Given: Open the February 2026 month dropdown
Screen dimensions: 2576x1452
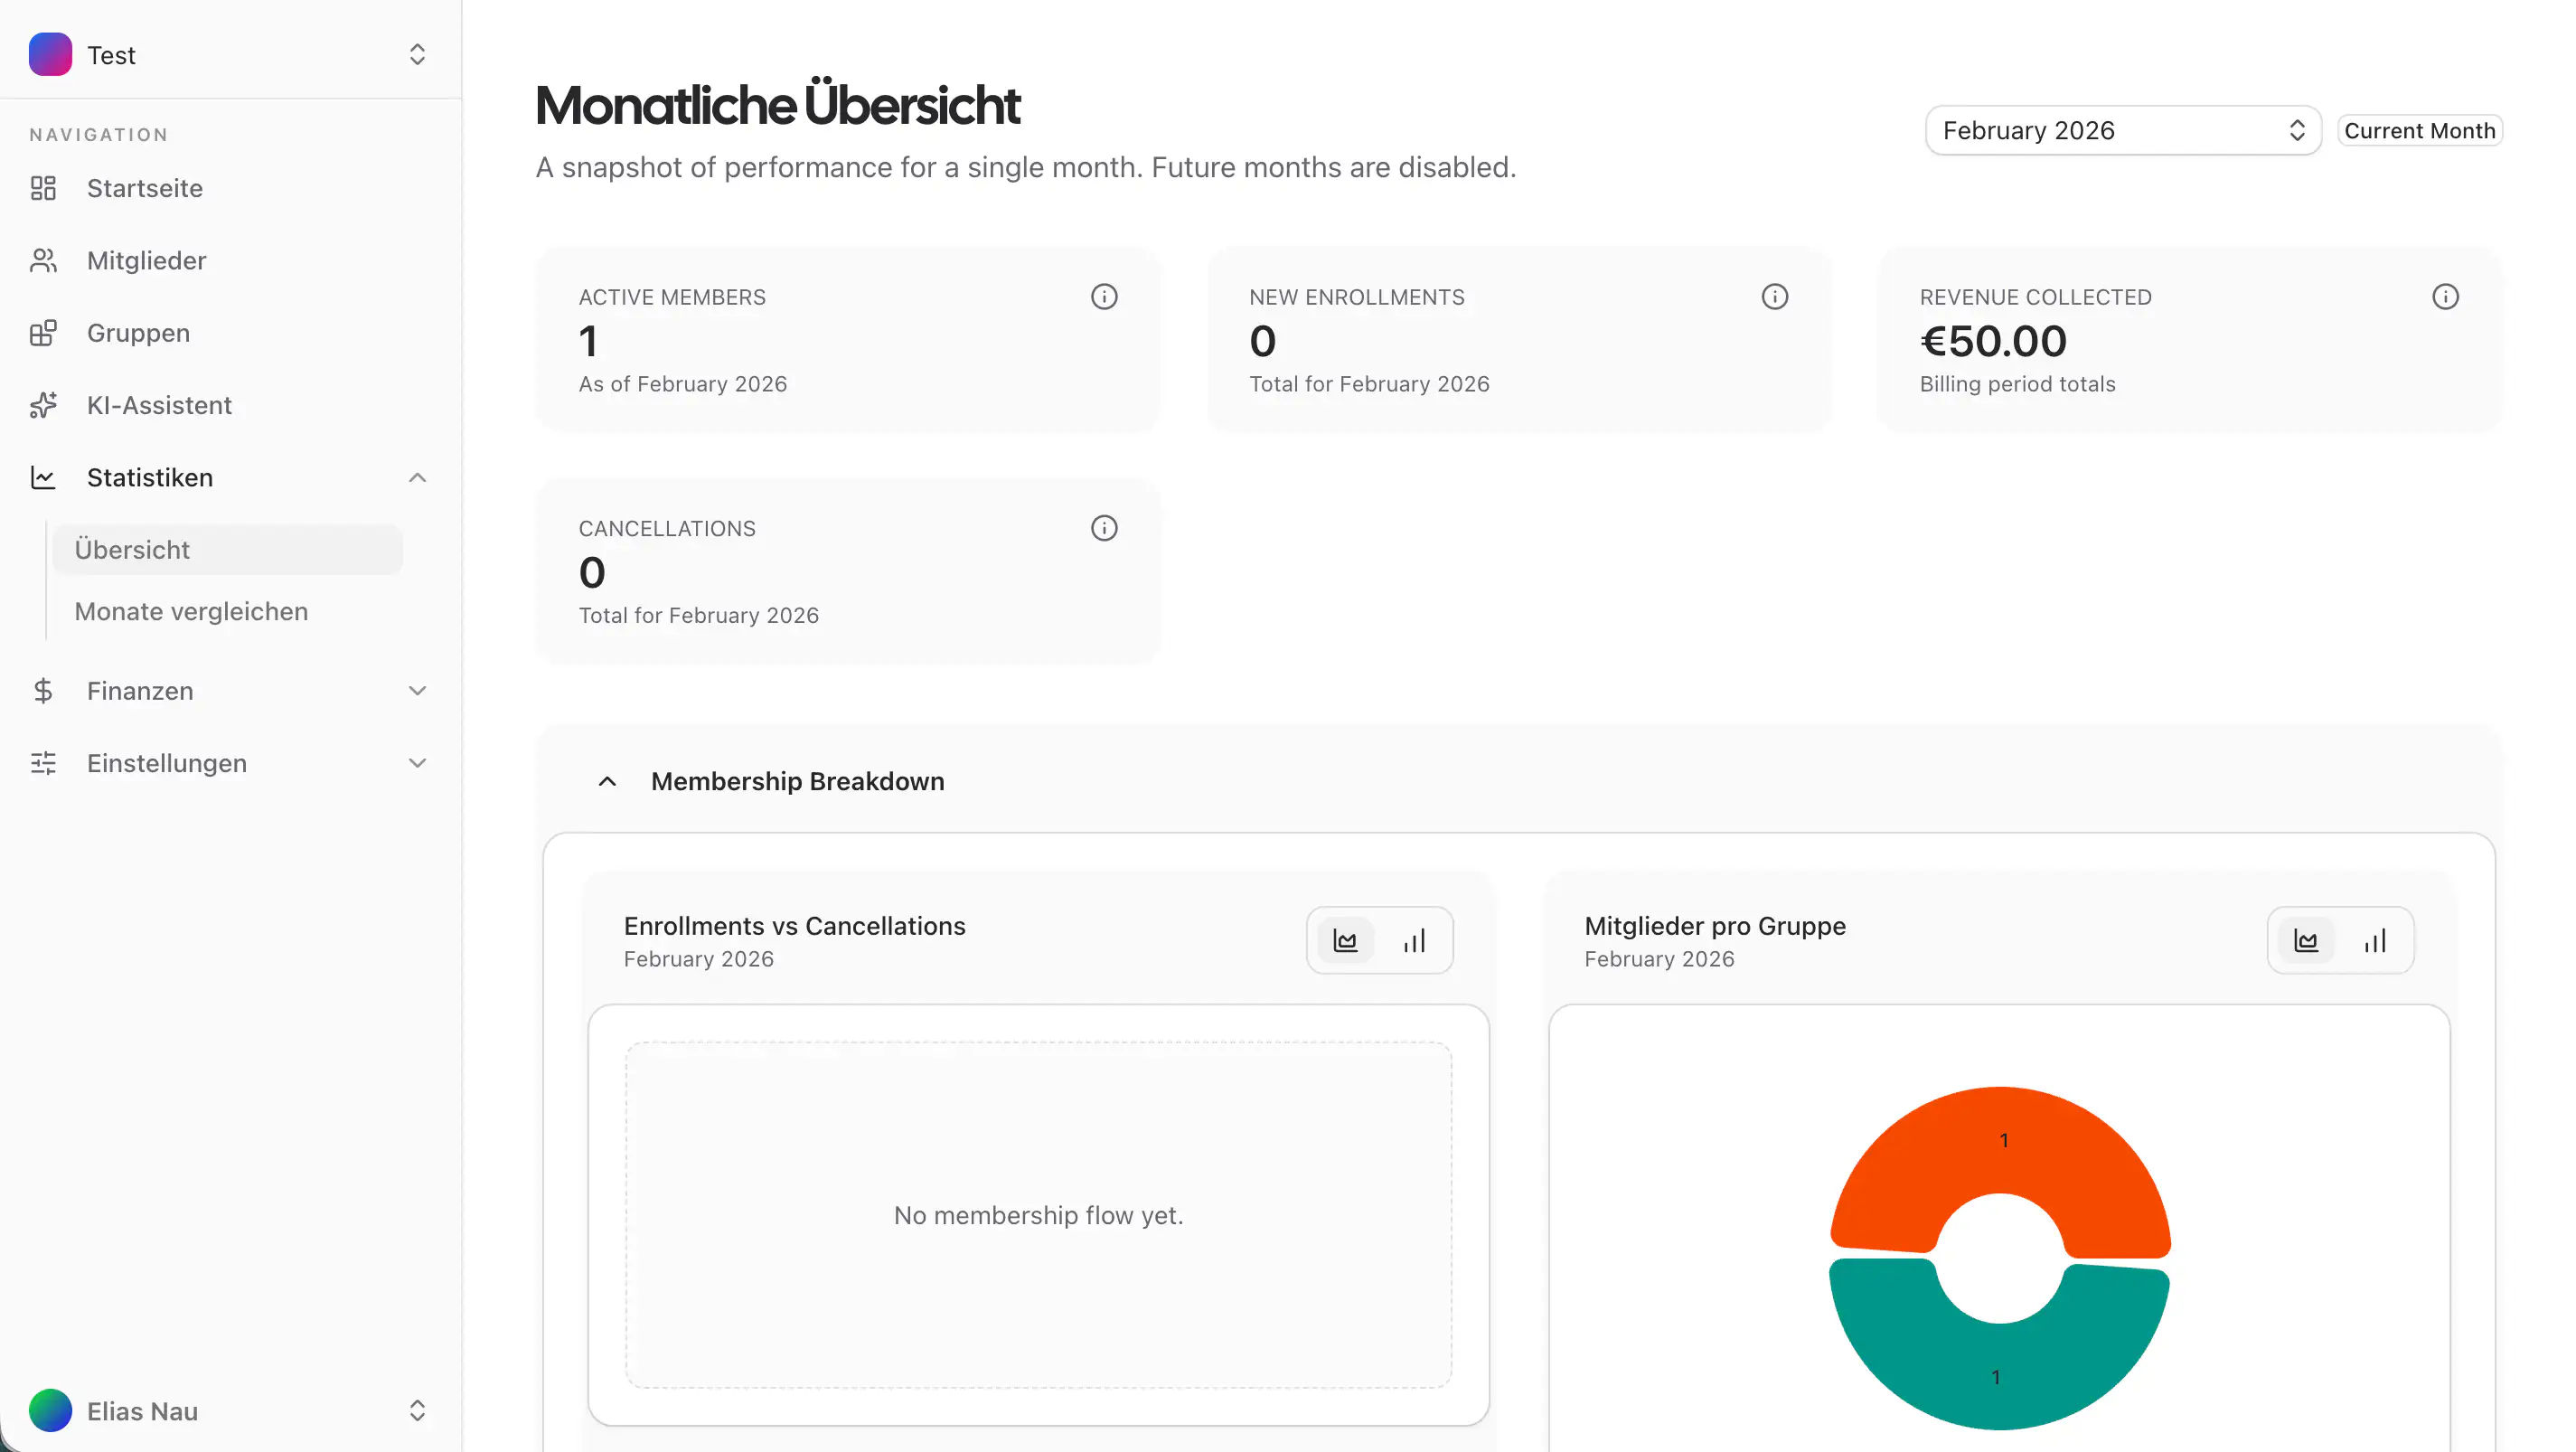Looking at the screenshot, I should pyautogui.click(x=2122, y=130).
